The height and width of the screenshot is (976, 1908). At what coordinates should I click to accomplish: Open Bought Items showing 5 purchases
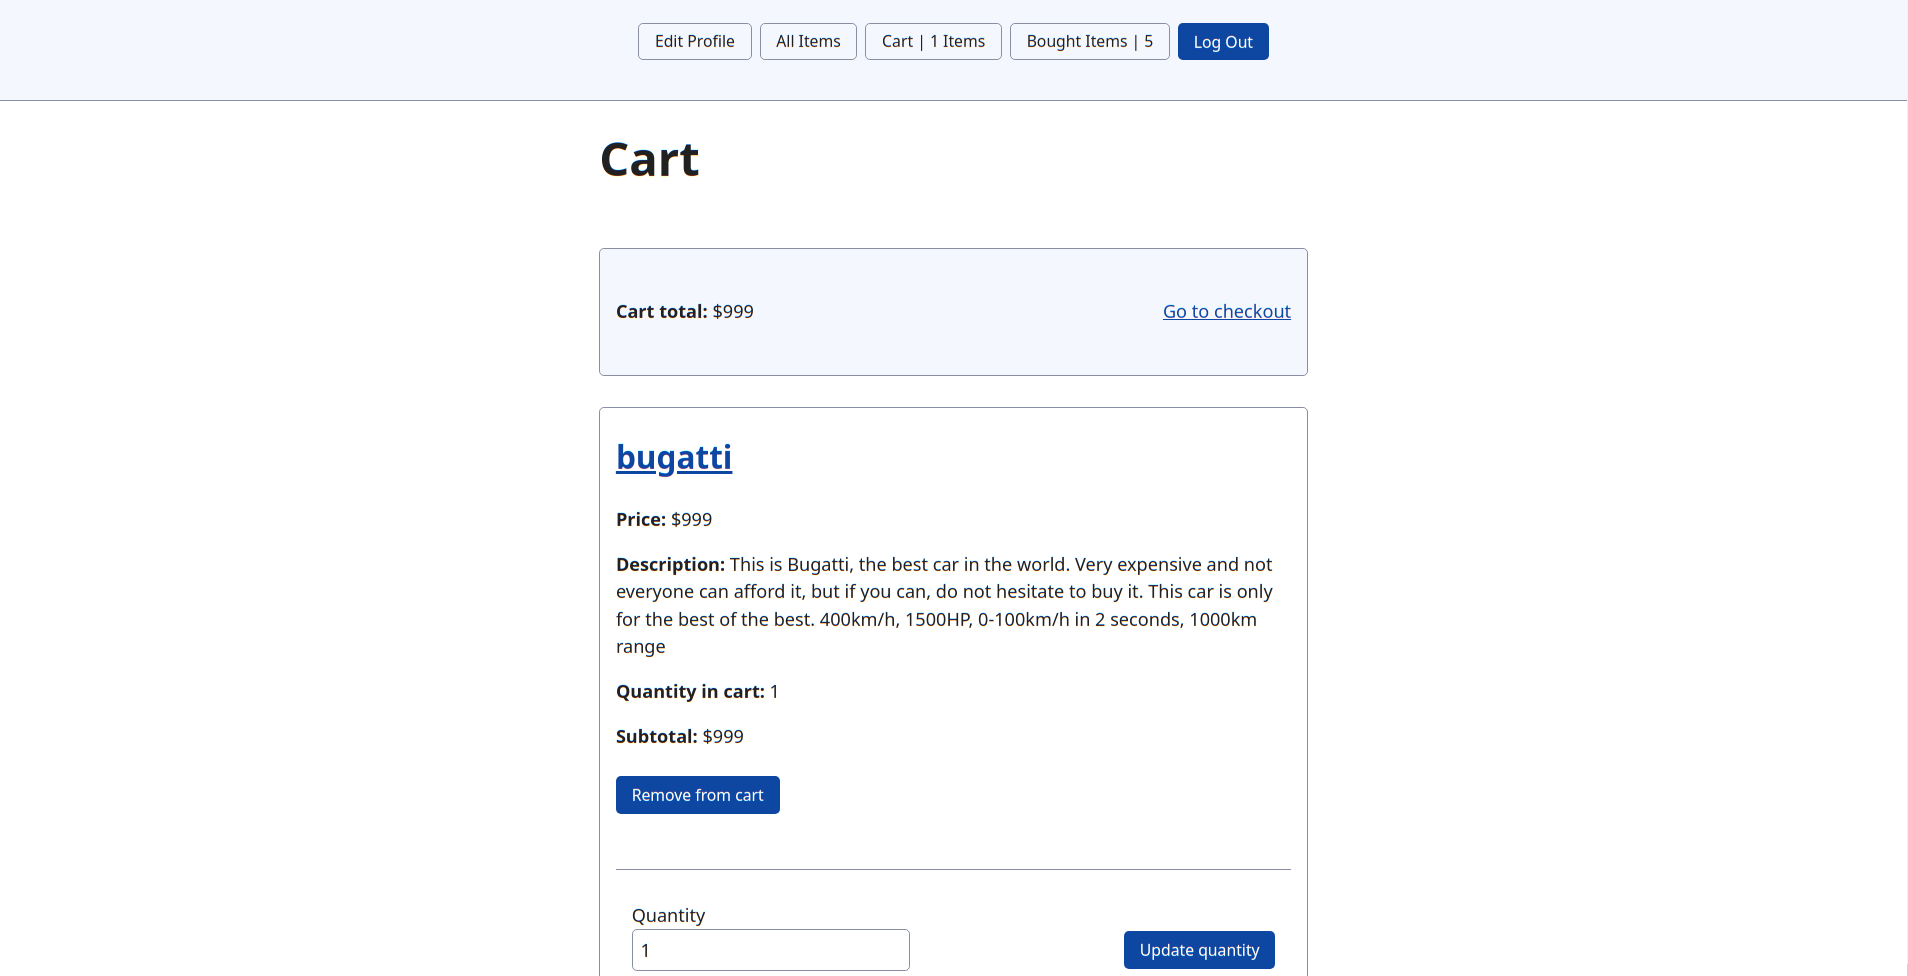tap(1089, 41)
